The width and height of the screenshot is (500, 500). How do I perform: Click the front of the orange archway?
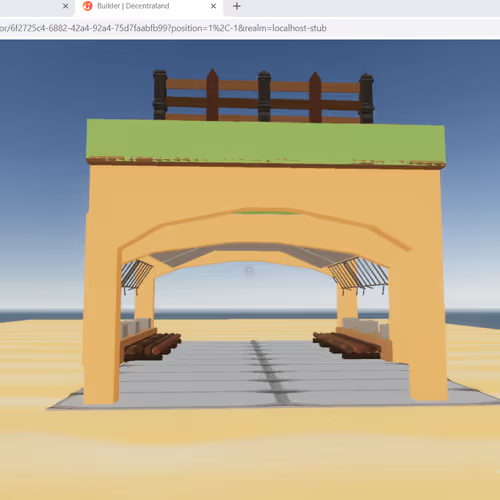[x=266, y=193]
